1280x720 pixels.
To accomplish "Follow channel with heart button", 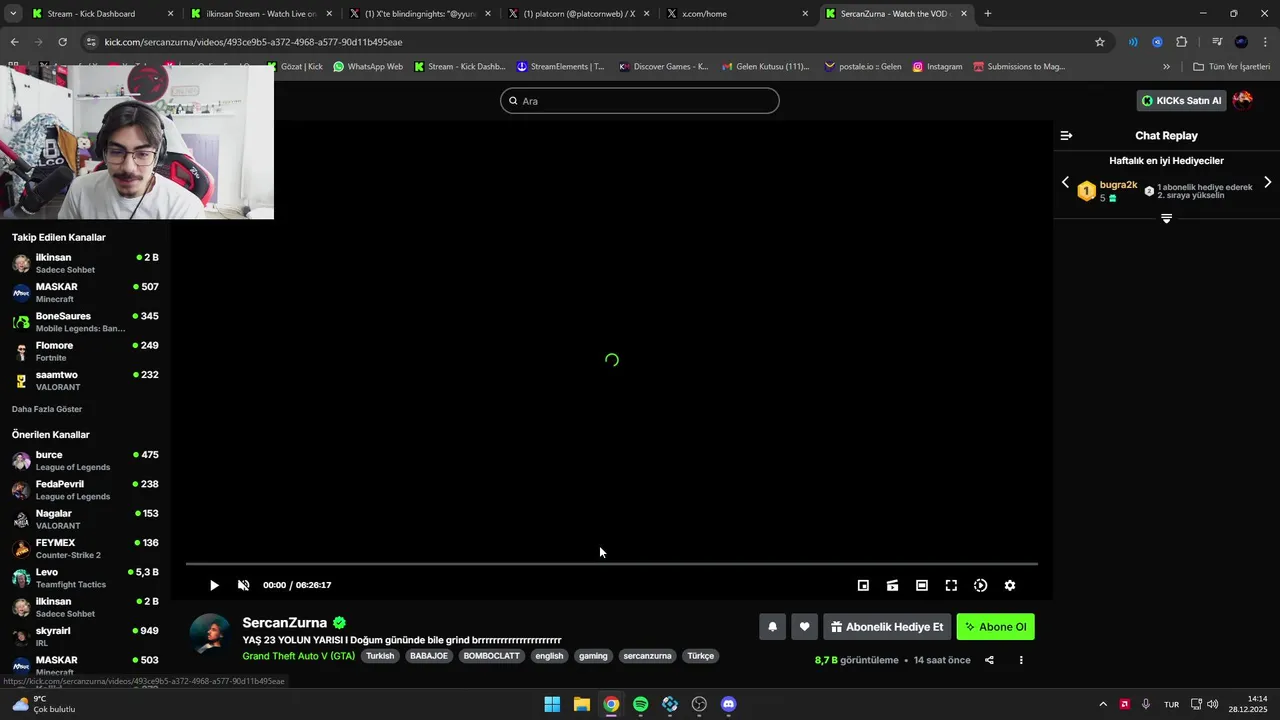I will pos(804,627).
